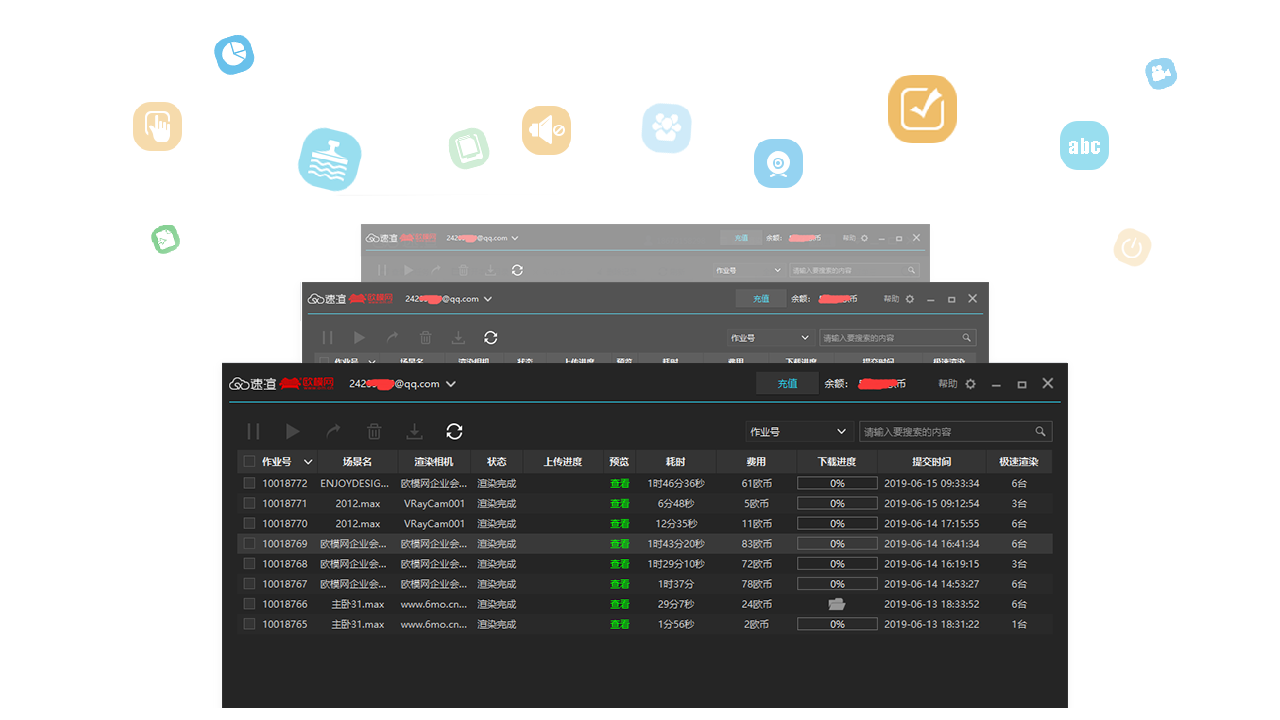Click the play/start icon in front toolbar
The image size is (1280, 720).
pyautogui.click(x=293, y=431)
